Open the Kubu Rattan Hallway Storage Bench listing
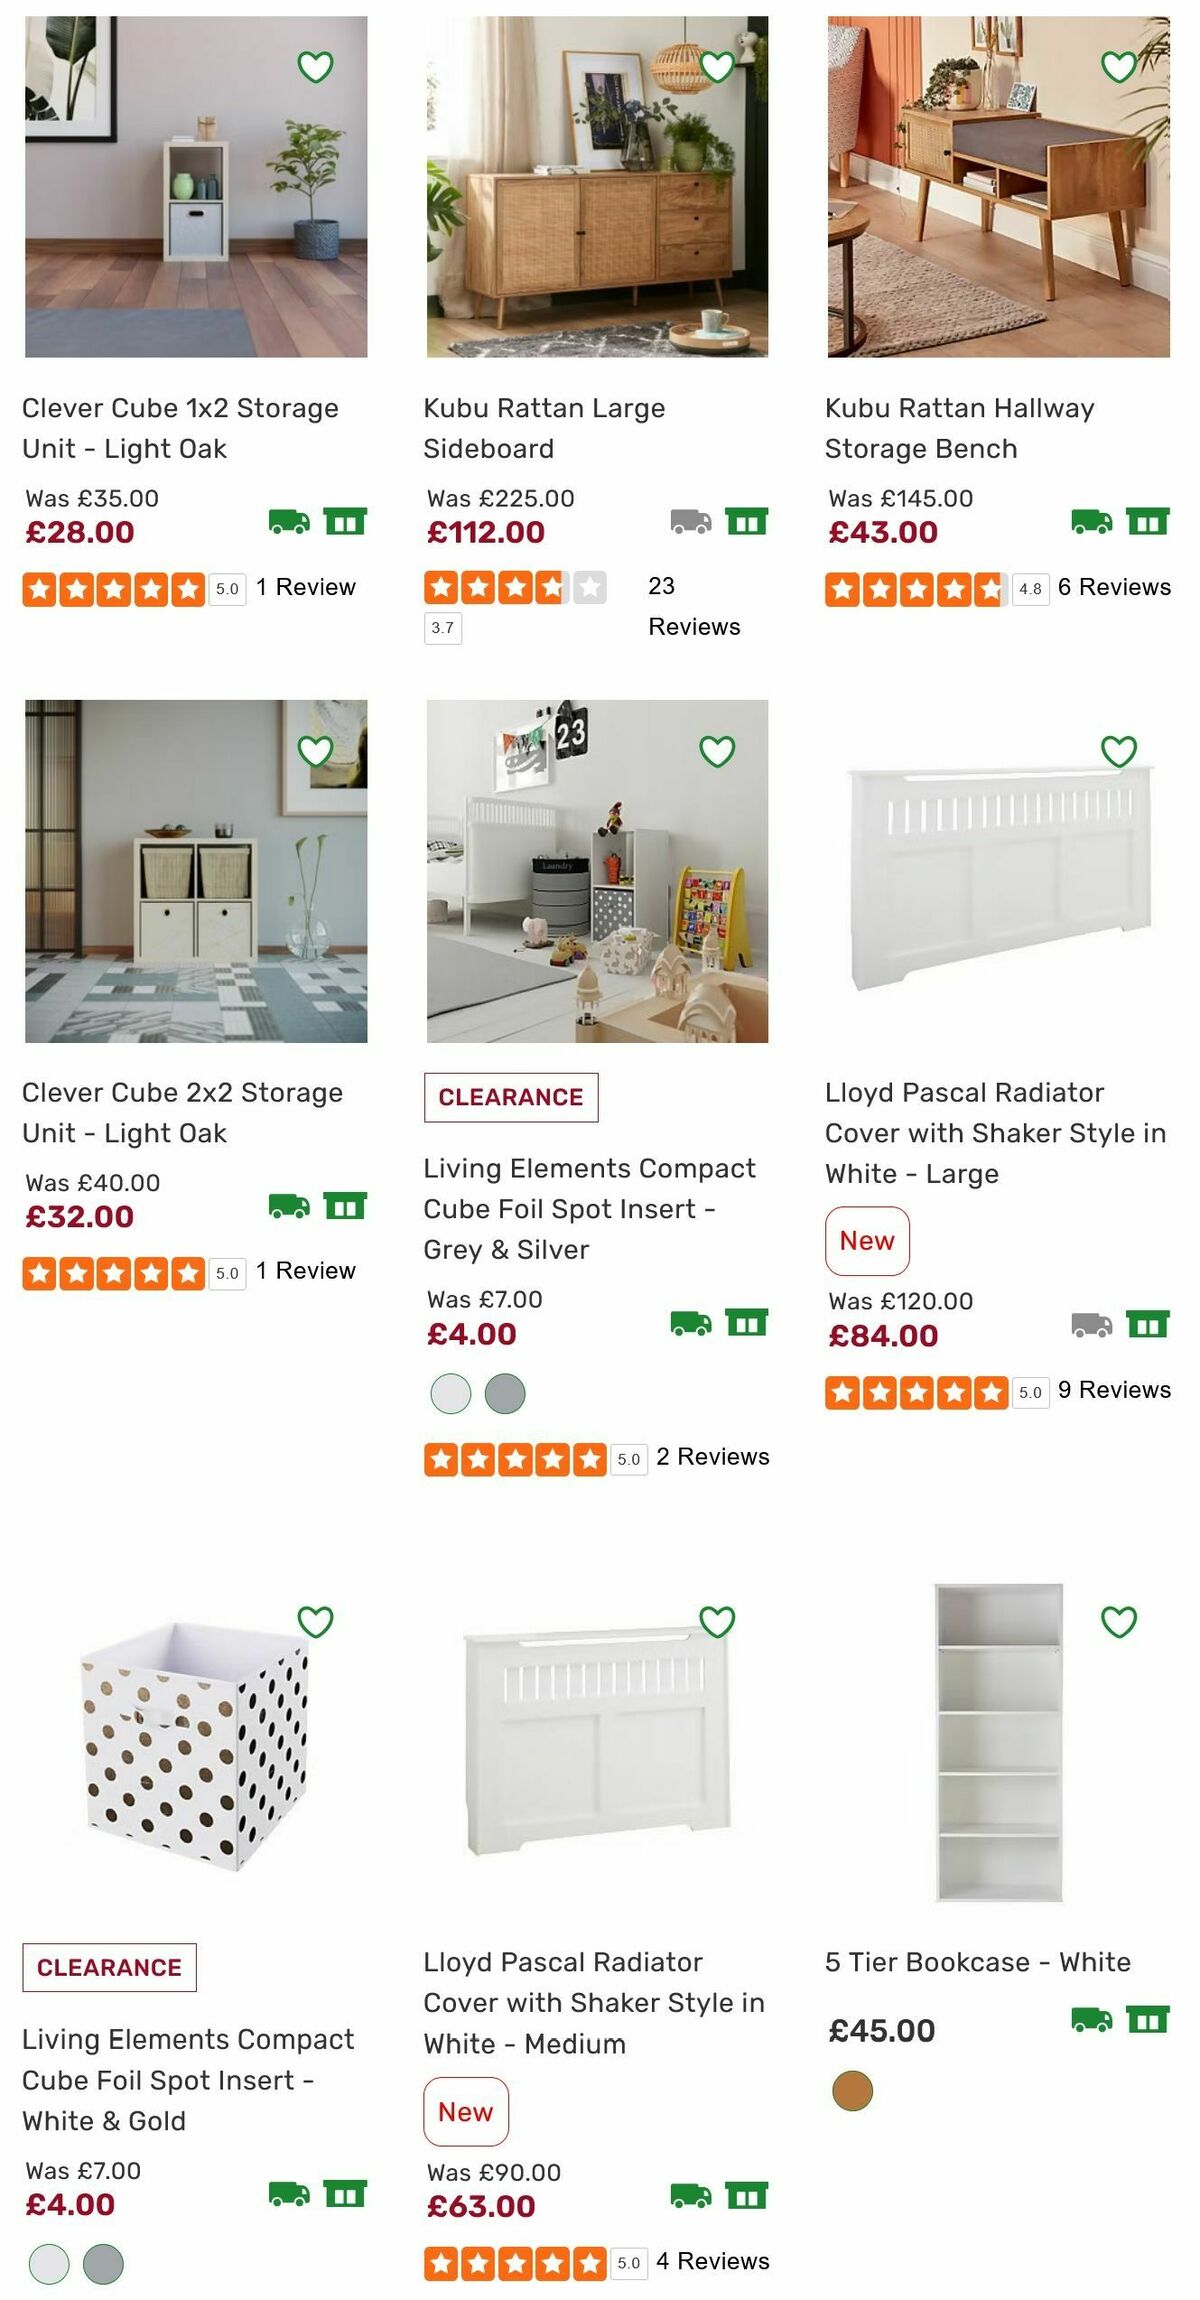 click(x=958, y=428)
